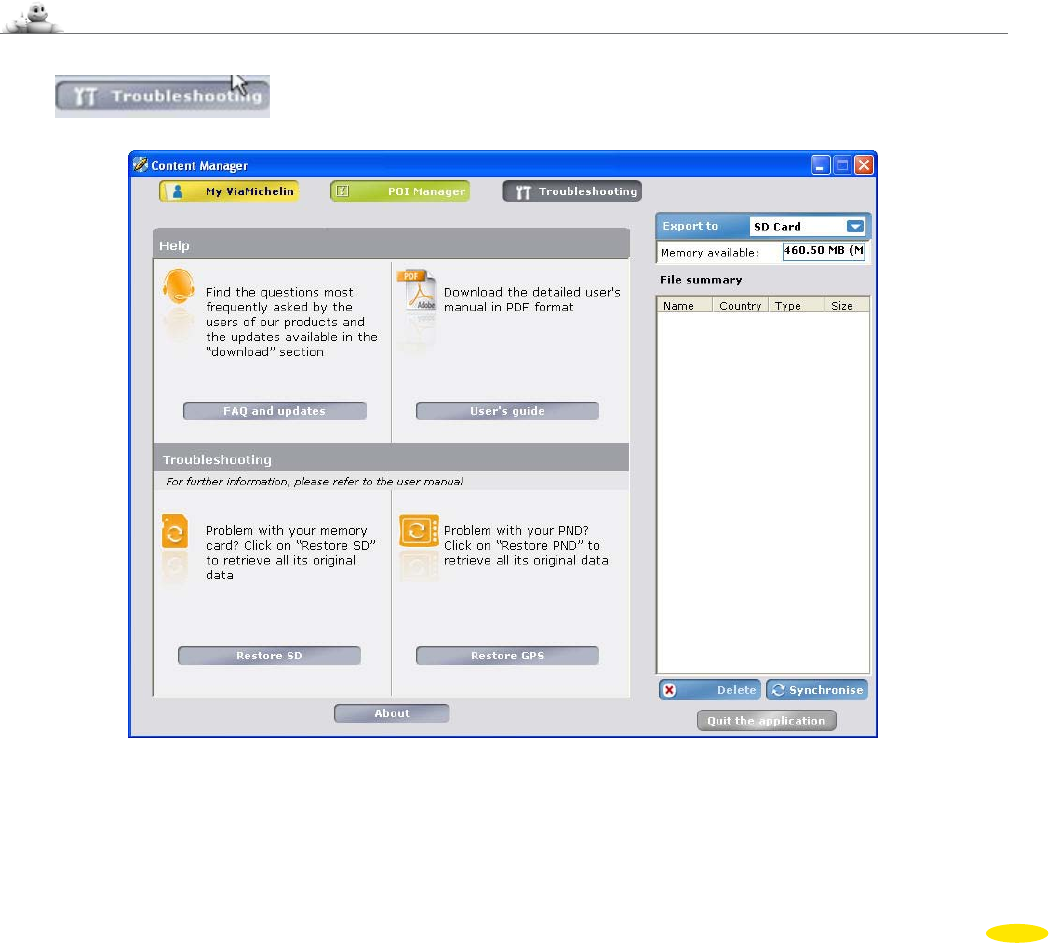Click the Delete button
This screenshot has width=1049, height=943.
(709, 690)
